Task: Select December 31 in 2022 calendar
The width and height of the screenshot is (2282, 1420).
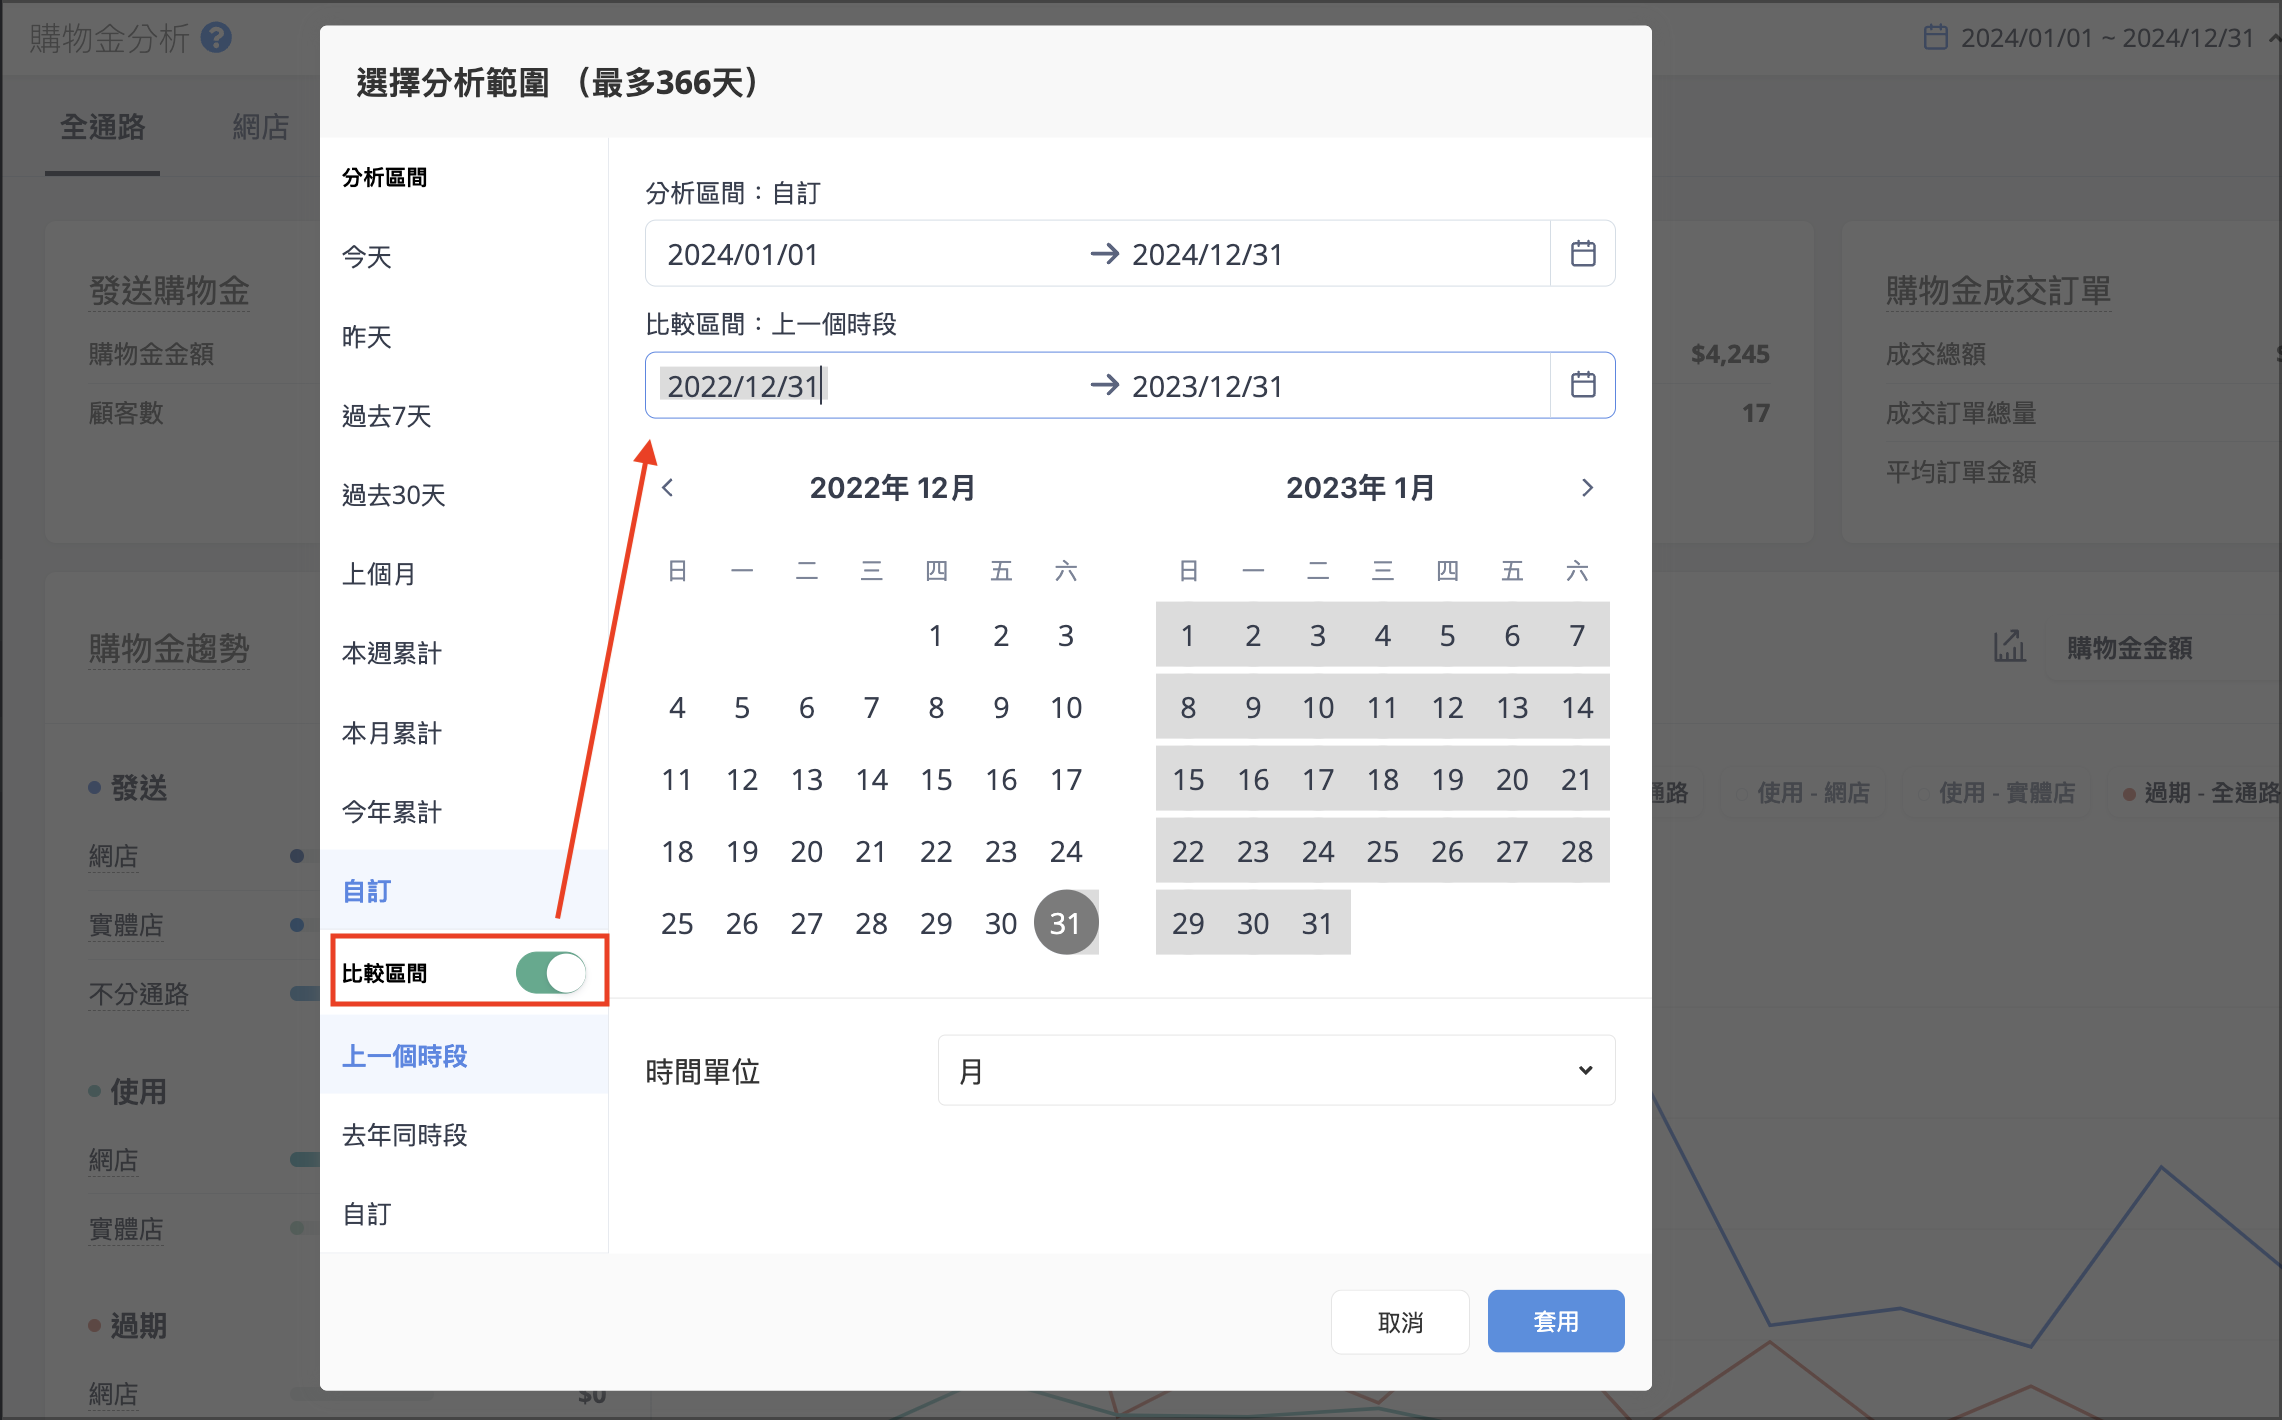Action: (x=1066, y=922)
